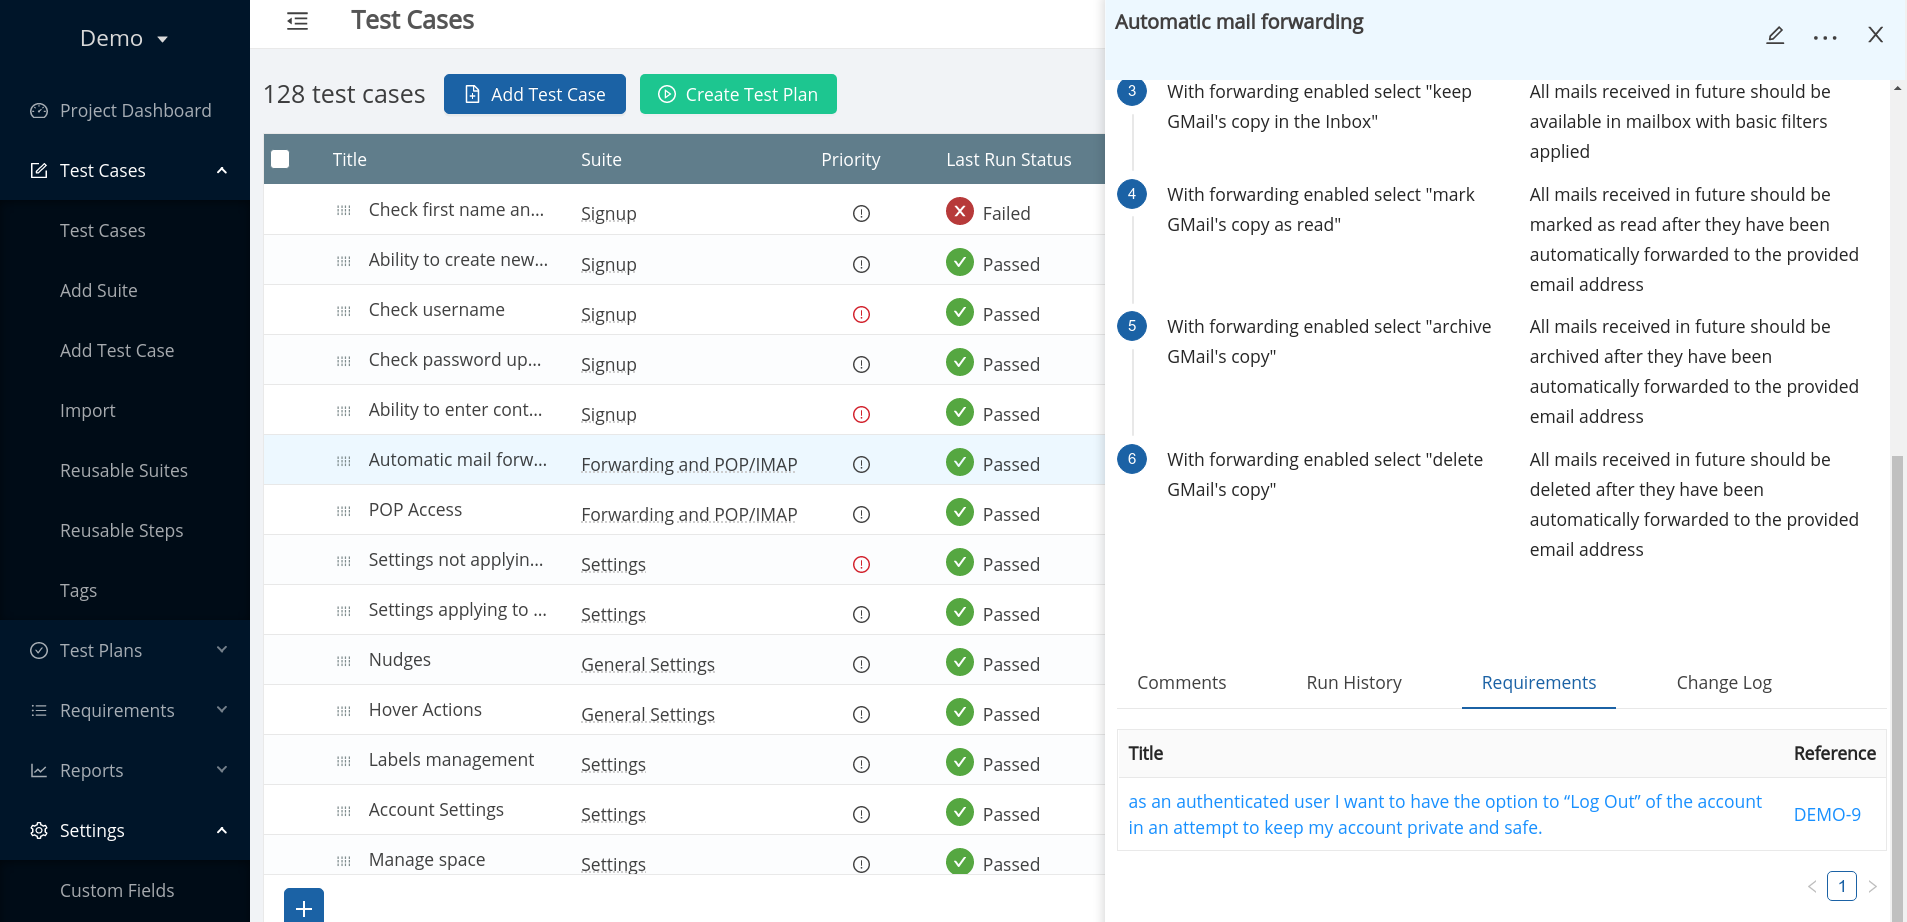Open Import in sidebar menu
This screenshot has height=922, width=1907.
click(x=88, y=411)
